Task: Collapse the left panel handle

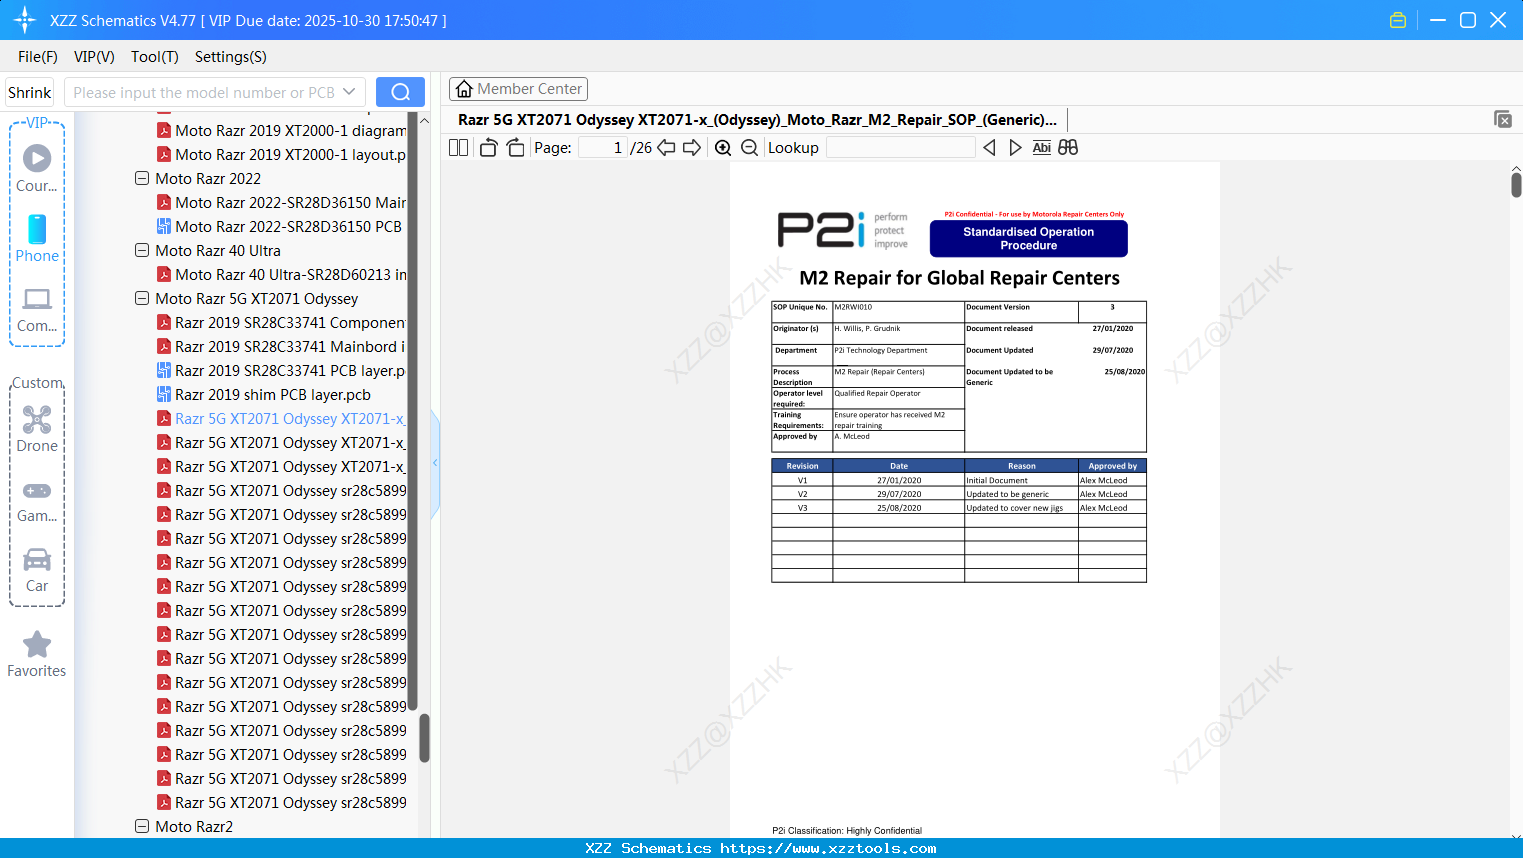Action: (x=435, y=463)
